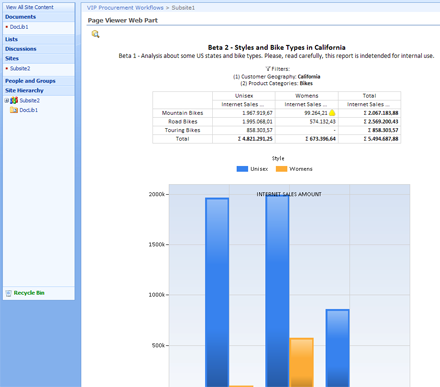Select DocLib1 label in the hierarchy tree

tap(29, 110)
